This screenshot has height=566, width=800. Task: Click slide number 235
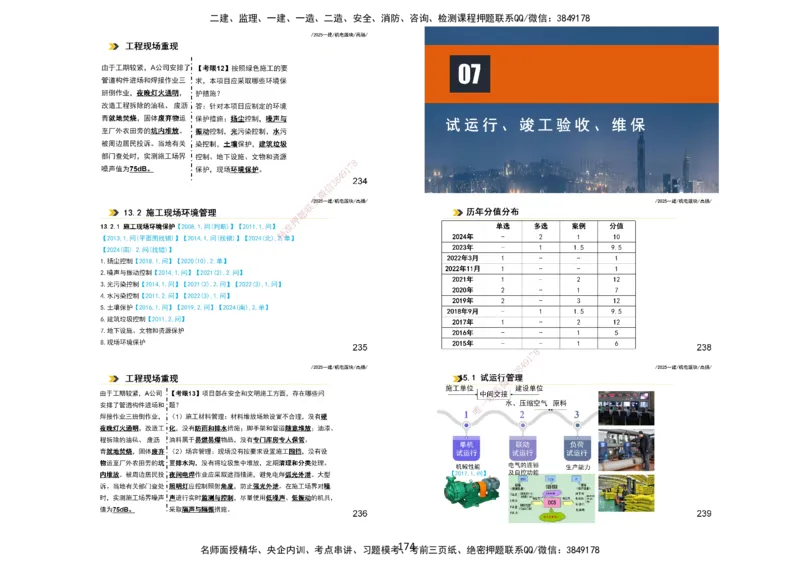pyautogui.click(x=360, y=348)
